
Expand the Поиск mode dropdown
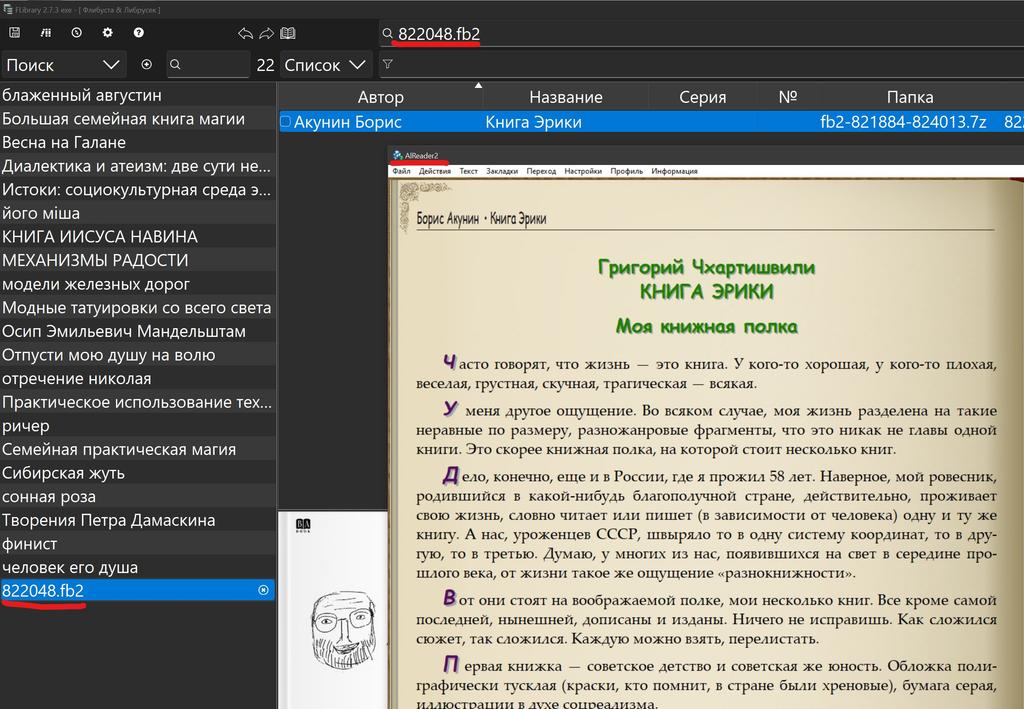(x=63, y=65)
